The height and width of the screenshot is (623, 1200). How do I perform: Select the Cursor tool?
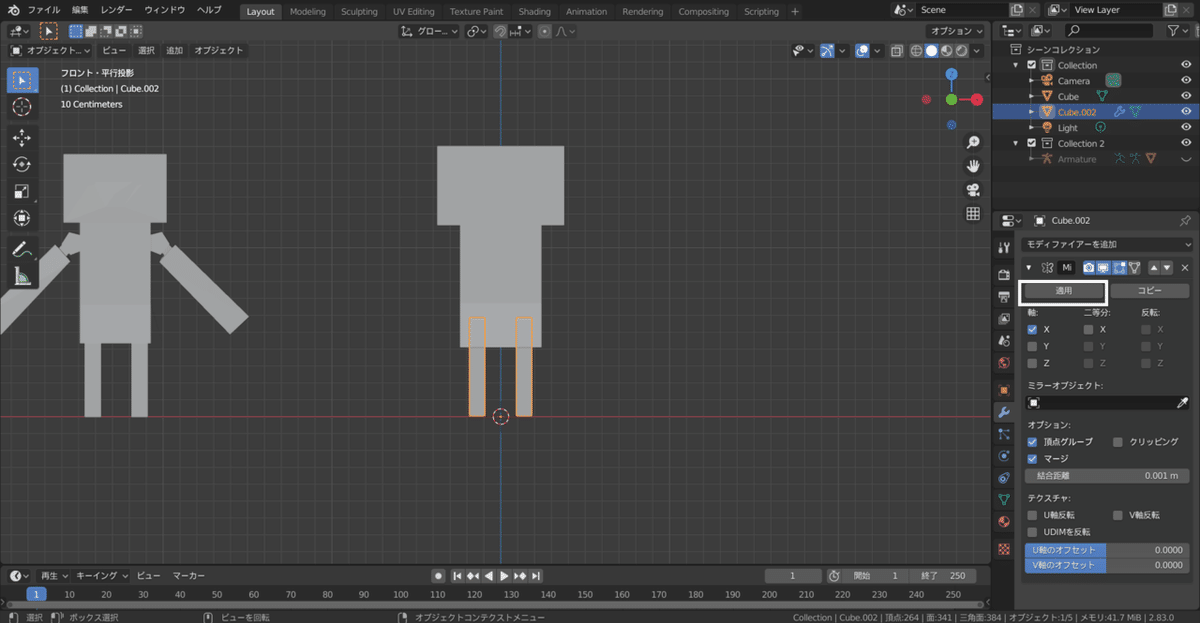22,107
